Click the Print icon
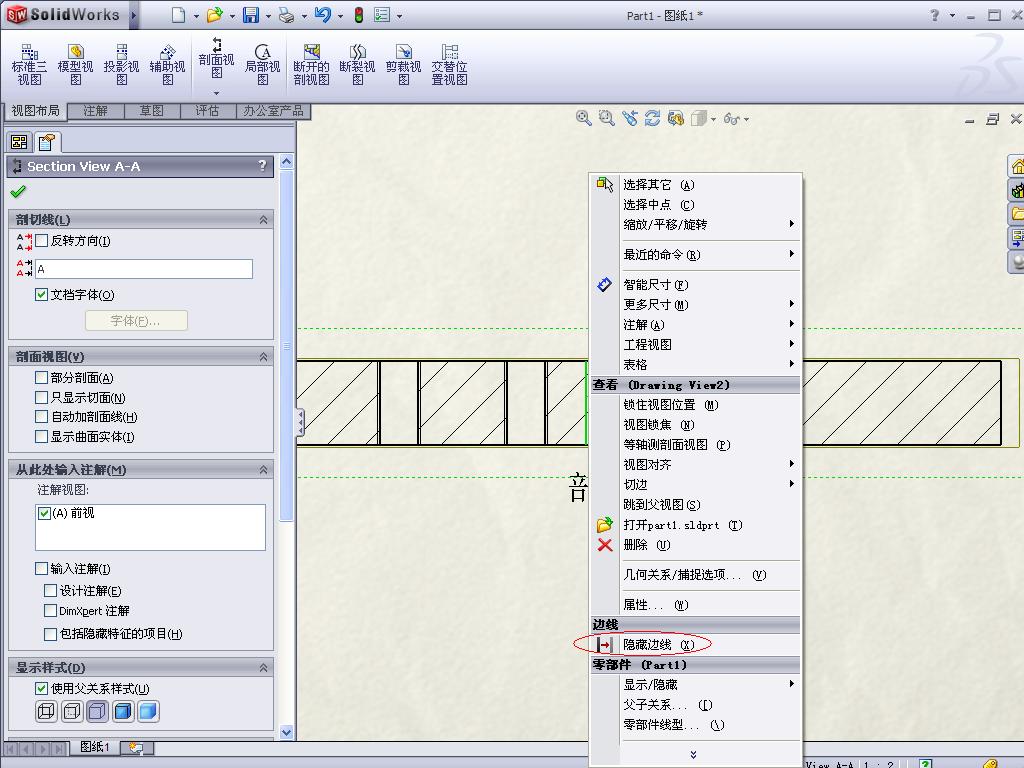 [287, 14]
